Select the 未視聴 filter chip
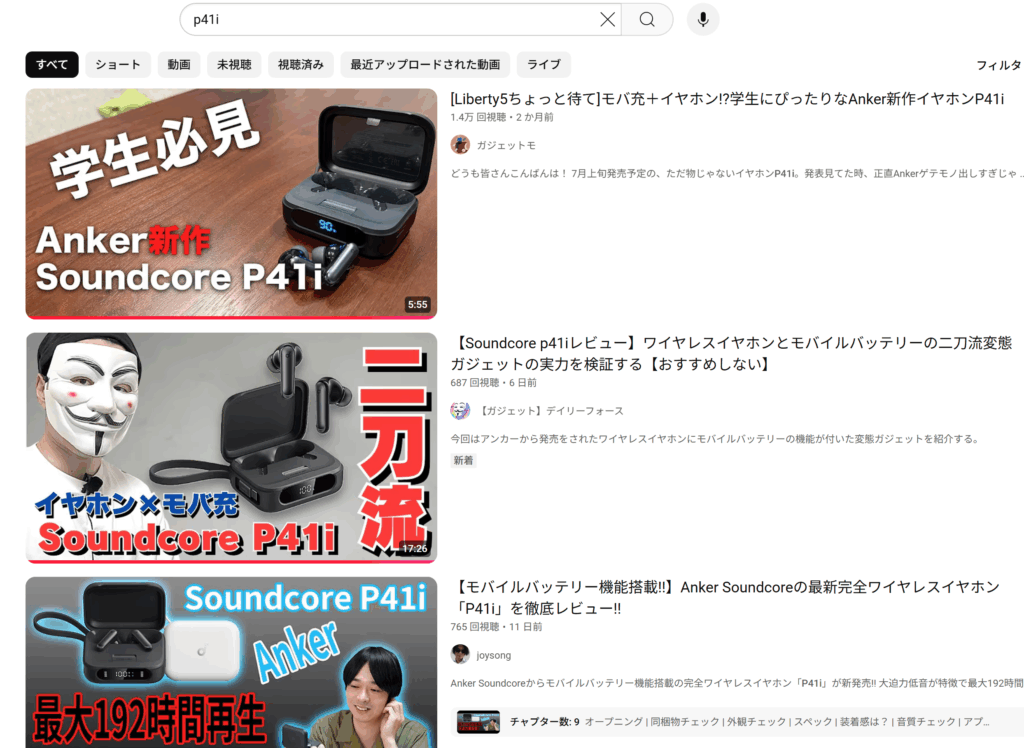 pyautogui.click(x=234, y=65)
